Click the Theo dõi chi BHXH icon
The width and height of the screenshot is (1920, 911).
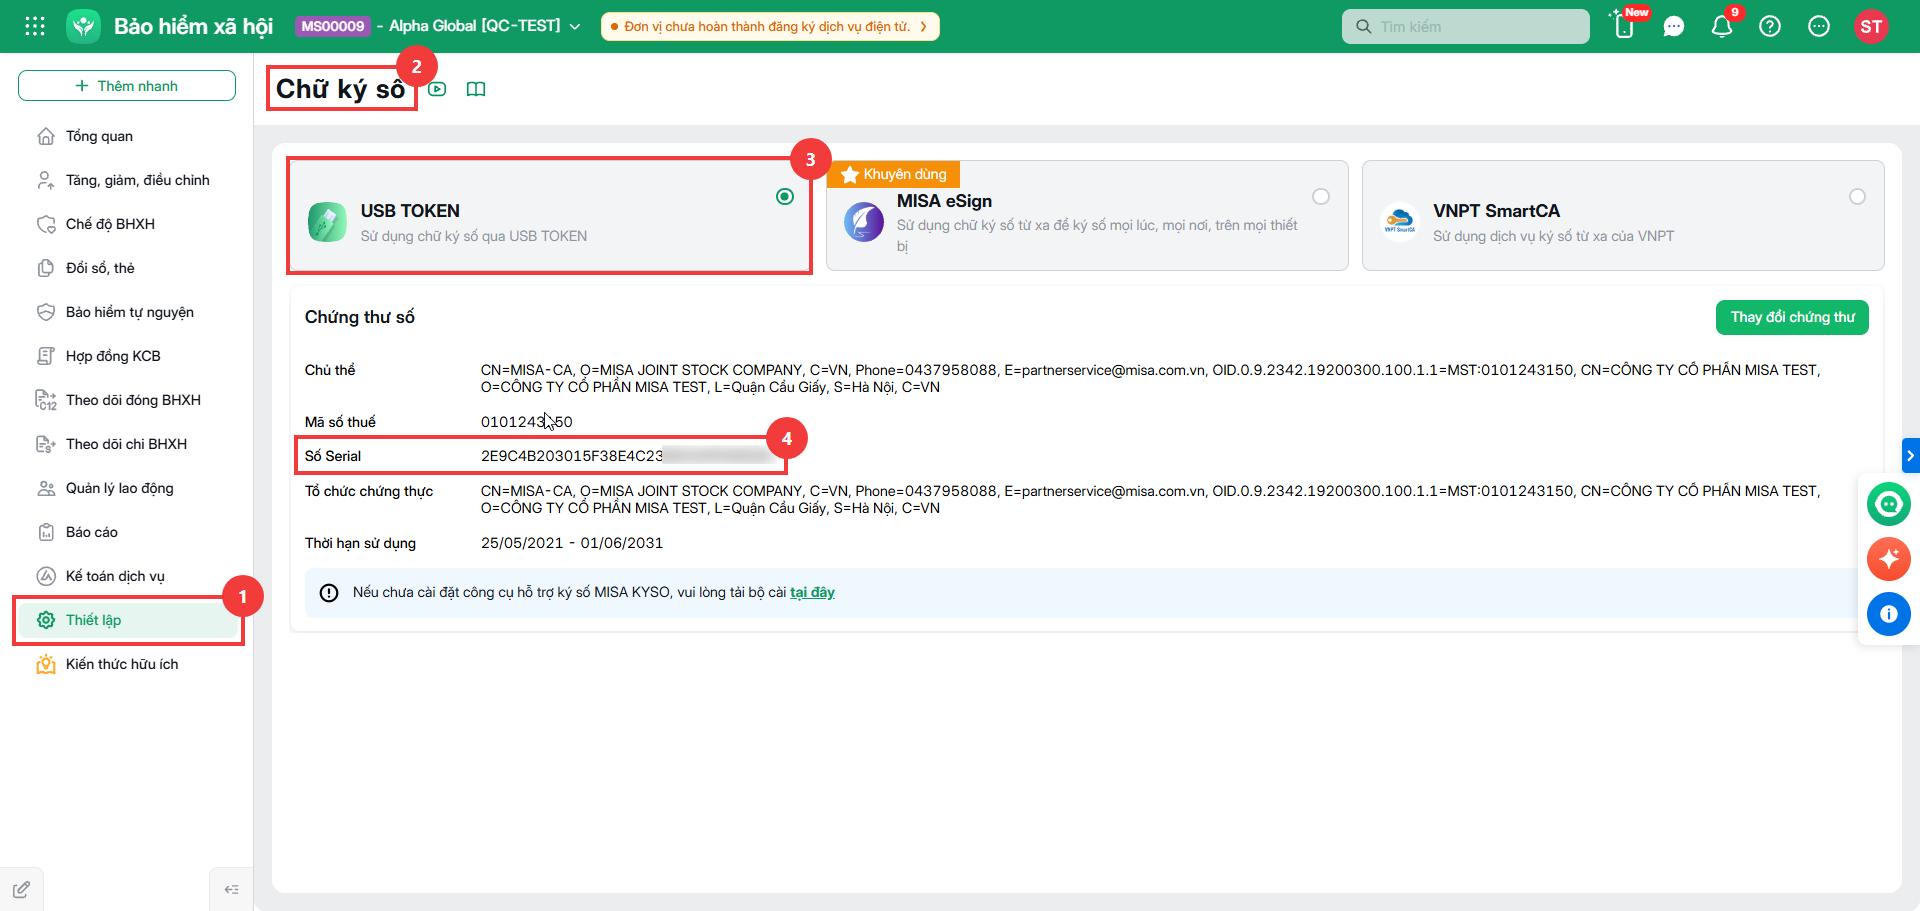tap(46, 444)
